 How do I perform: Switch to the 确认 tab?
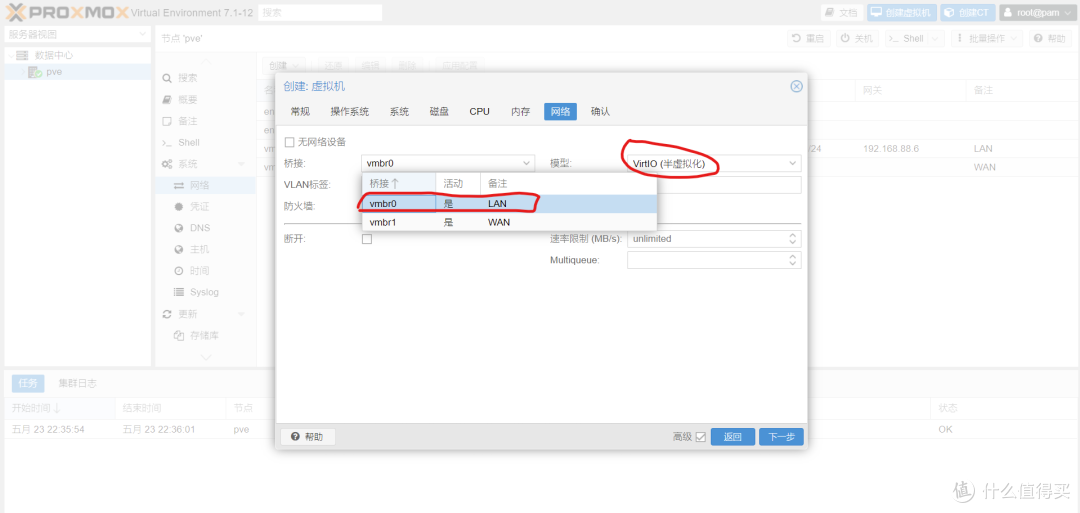[x=601, y=112]
